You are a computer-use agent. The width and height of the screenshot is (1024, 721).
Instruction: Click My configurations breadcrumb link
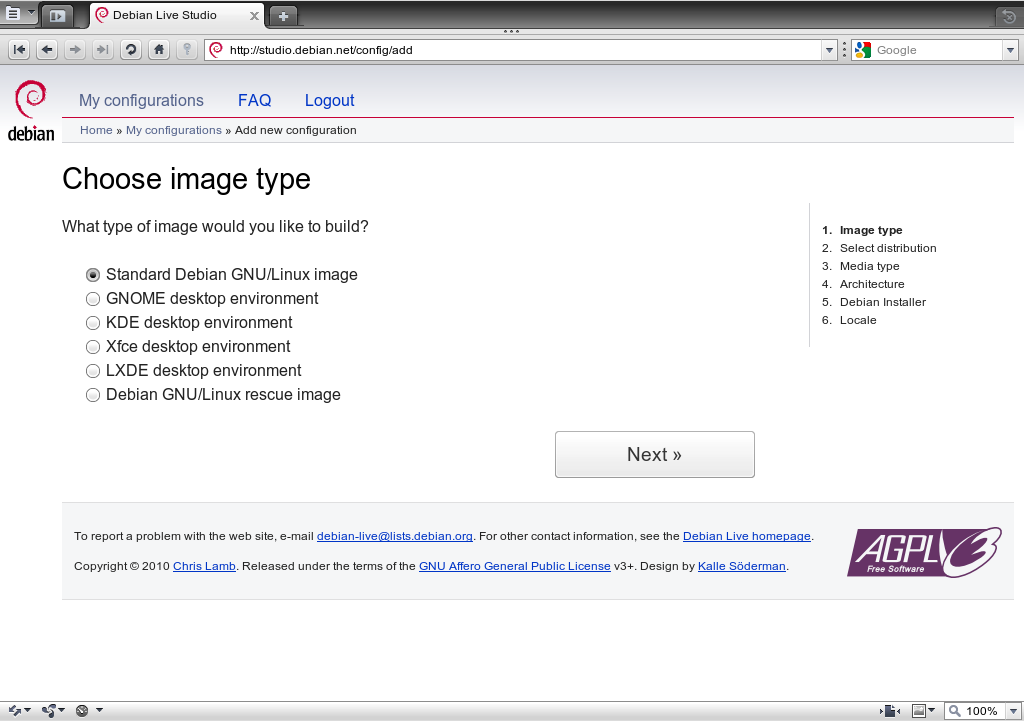pyautogui.click(x=174, y=130)
